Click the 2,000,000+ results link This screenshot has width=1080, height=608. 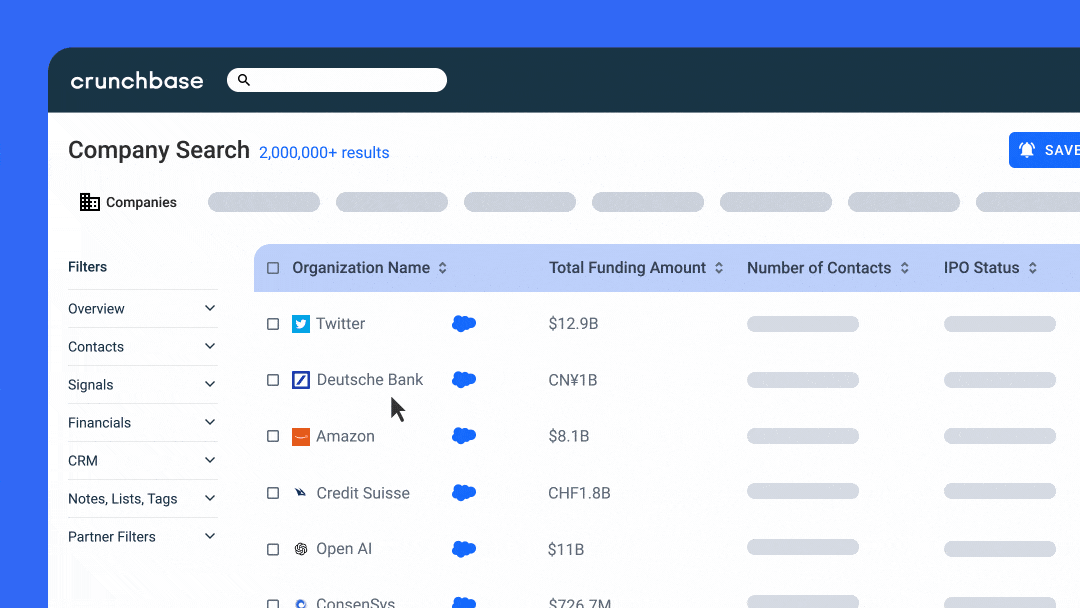pyautogui.click(x=324, y=152)
